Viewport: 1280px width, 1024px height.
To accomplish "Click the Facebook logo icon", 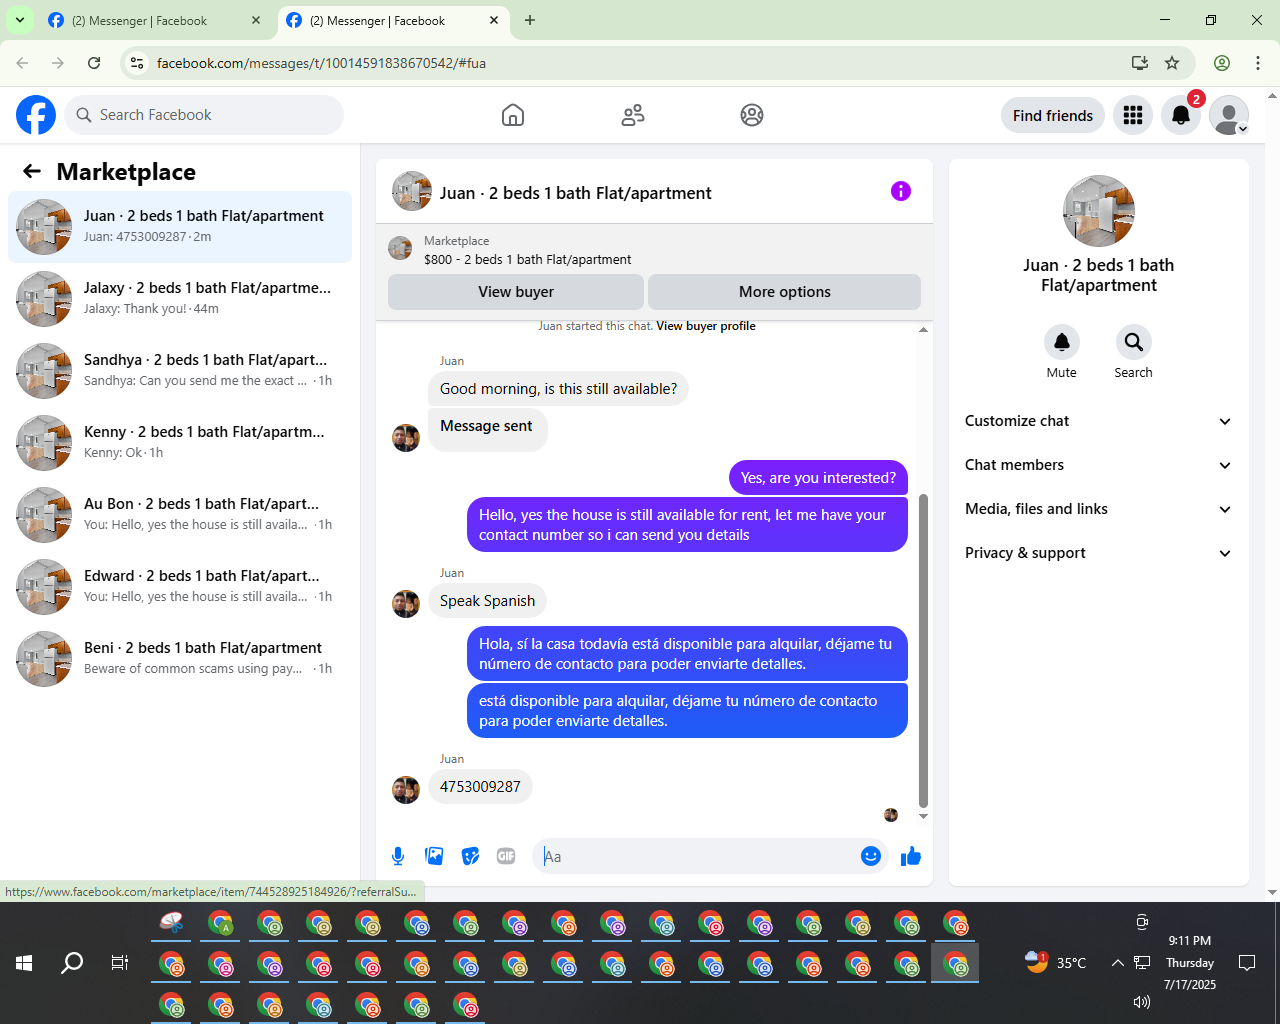I will point(36,115).
